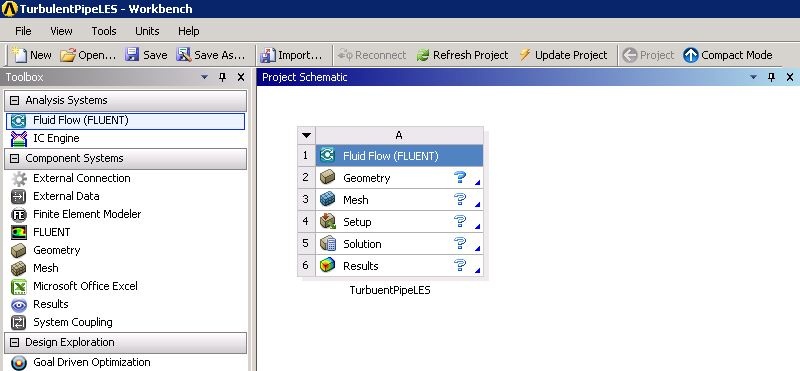Select the Microsoft Office Excel icon
800x371 pixels.
(18, 286)
